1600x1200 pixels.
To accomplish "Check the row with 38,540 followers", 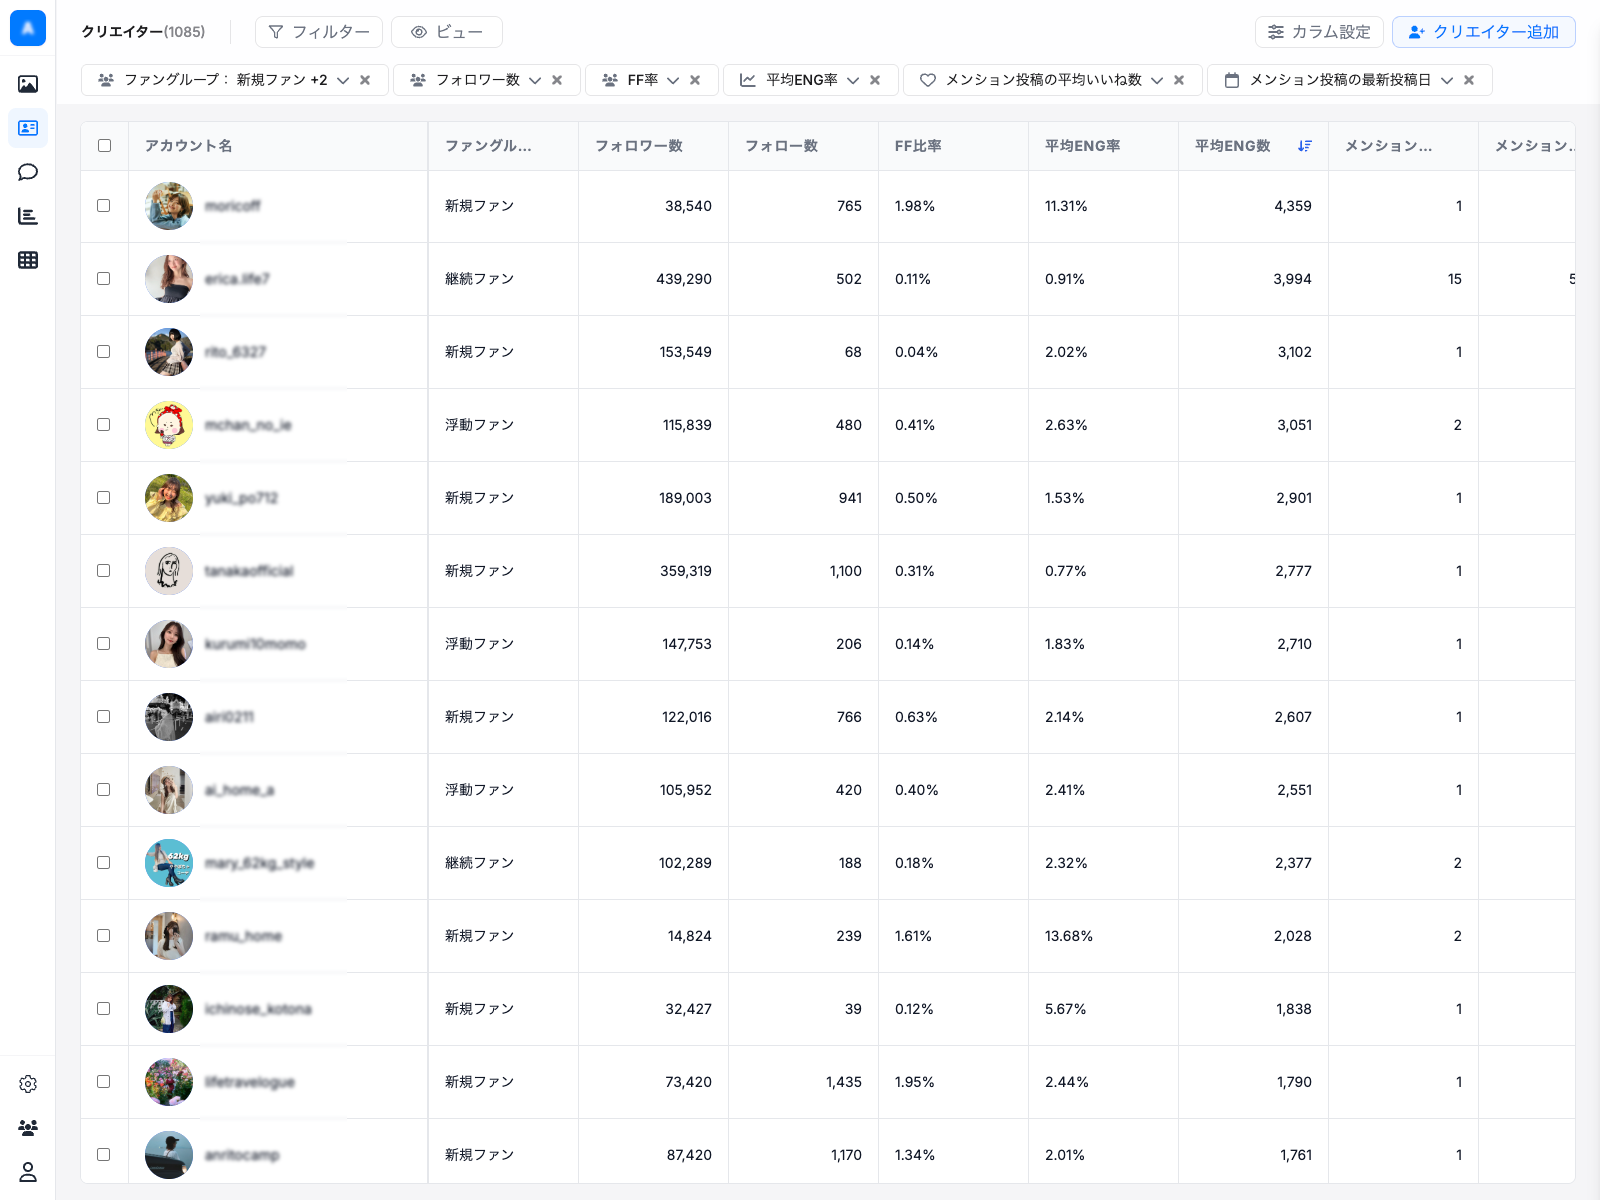I will [104, 206].
